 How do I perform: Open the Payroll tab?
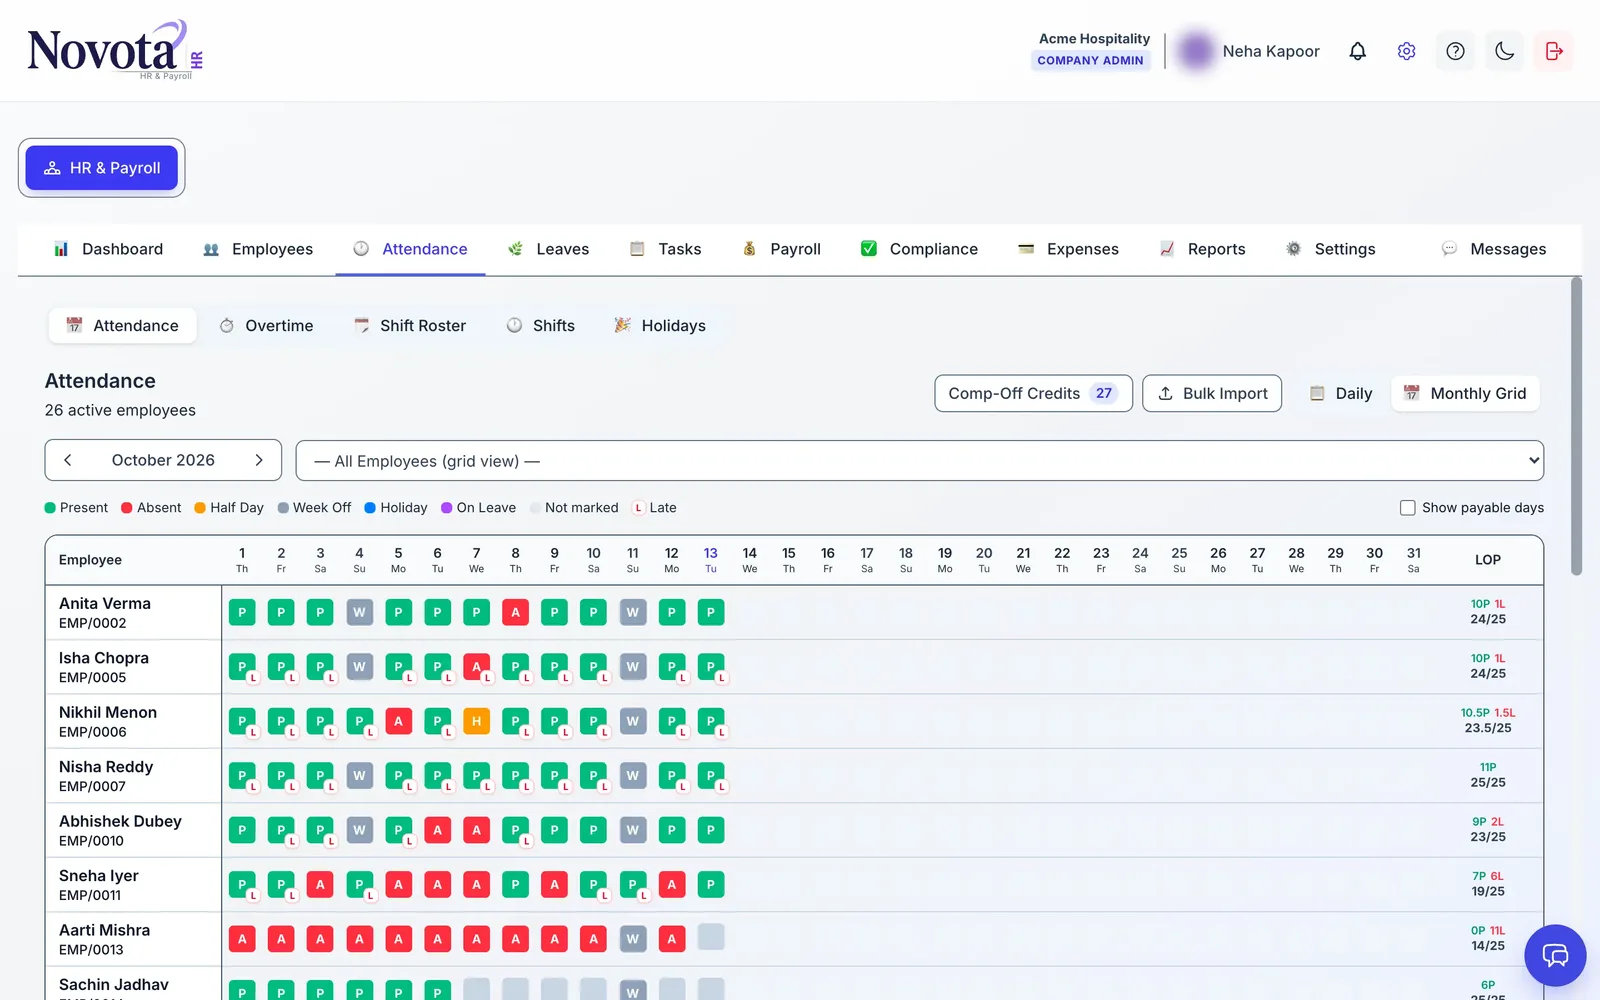[781, 249]
